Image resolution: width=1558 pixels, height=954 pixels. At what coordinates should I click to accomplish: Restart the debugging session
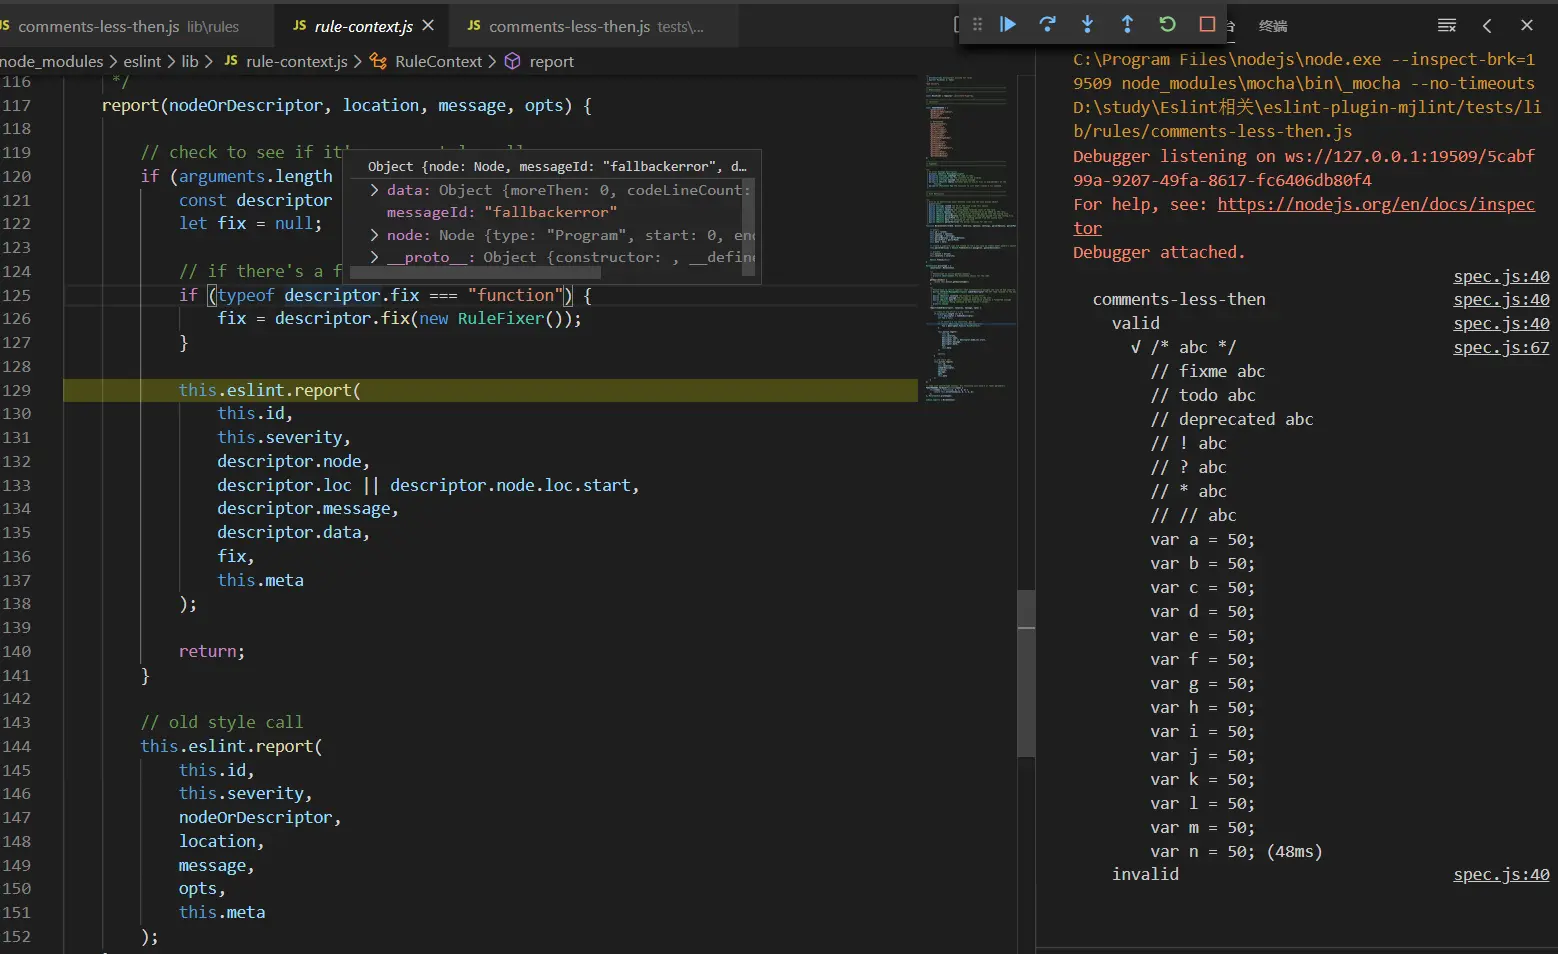pyautogui.click(x=1167, y=25)
